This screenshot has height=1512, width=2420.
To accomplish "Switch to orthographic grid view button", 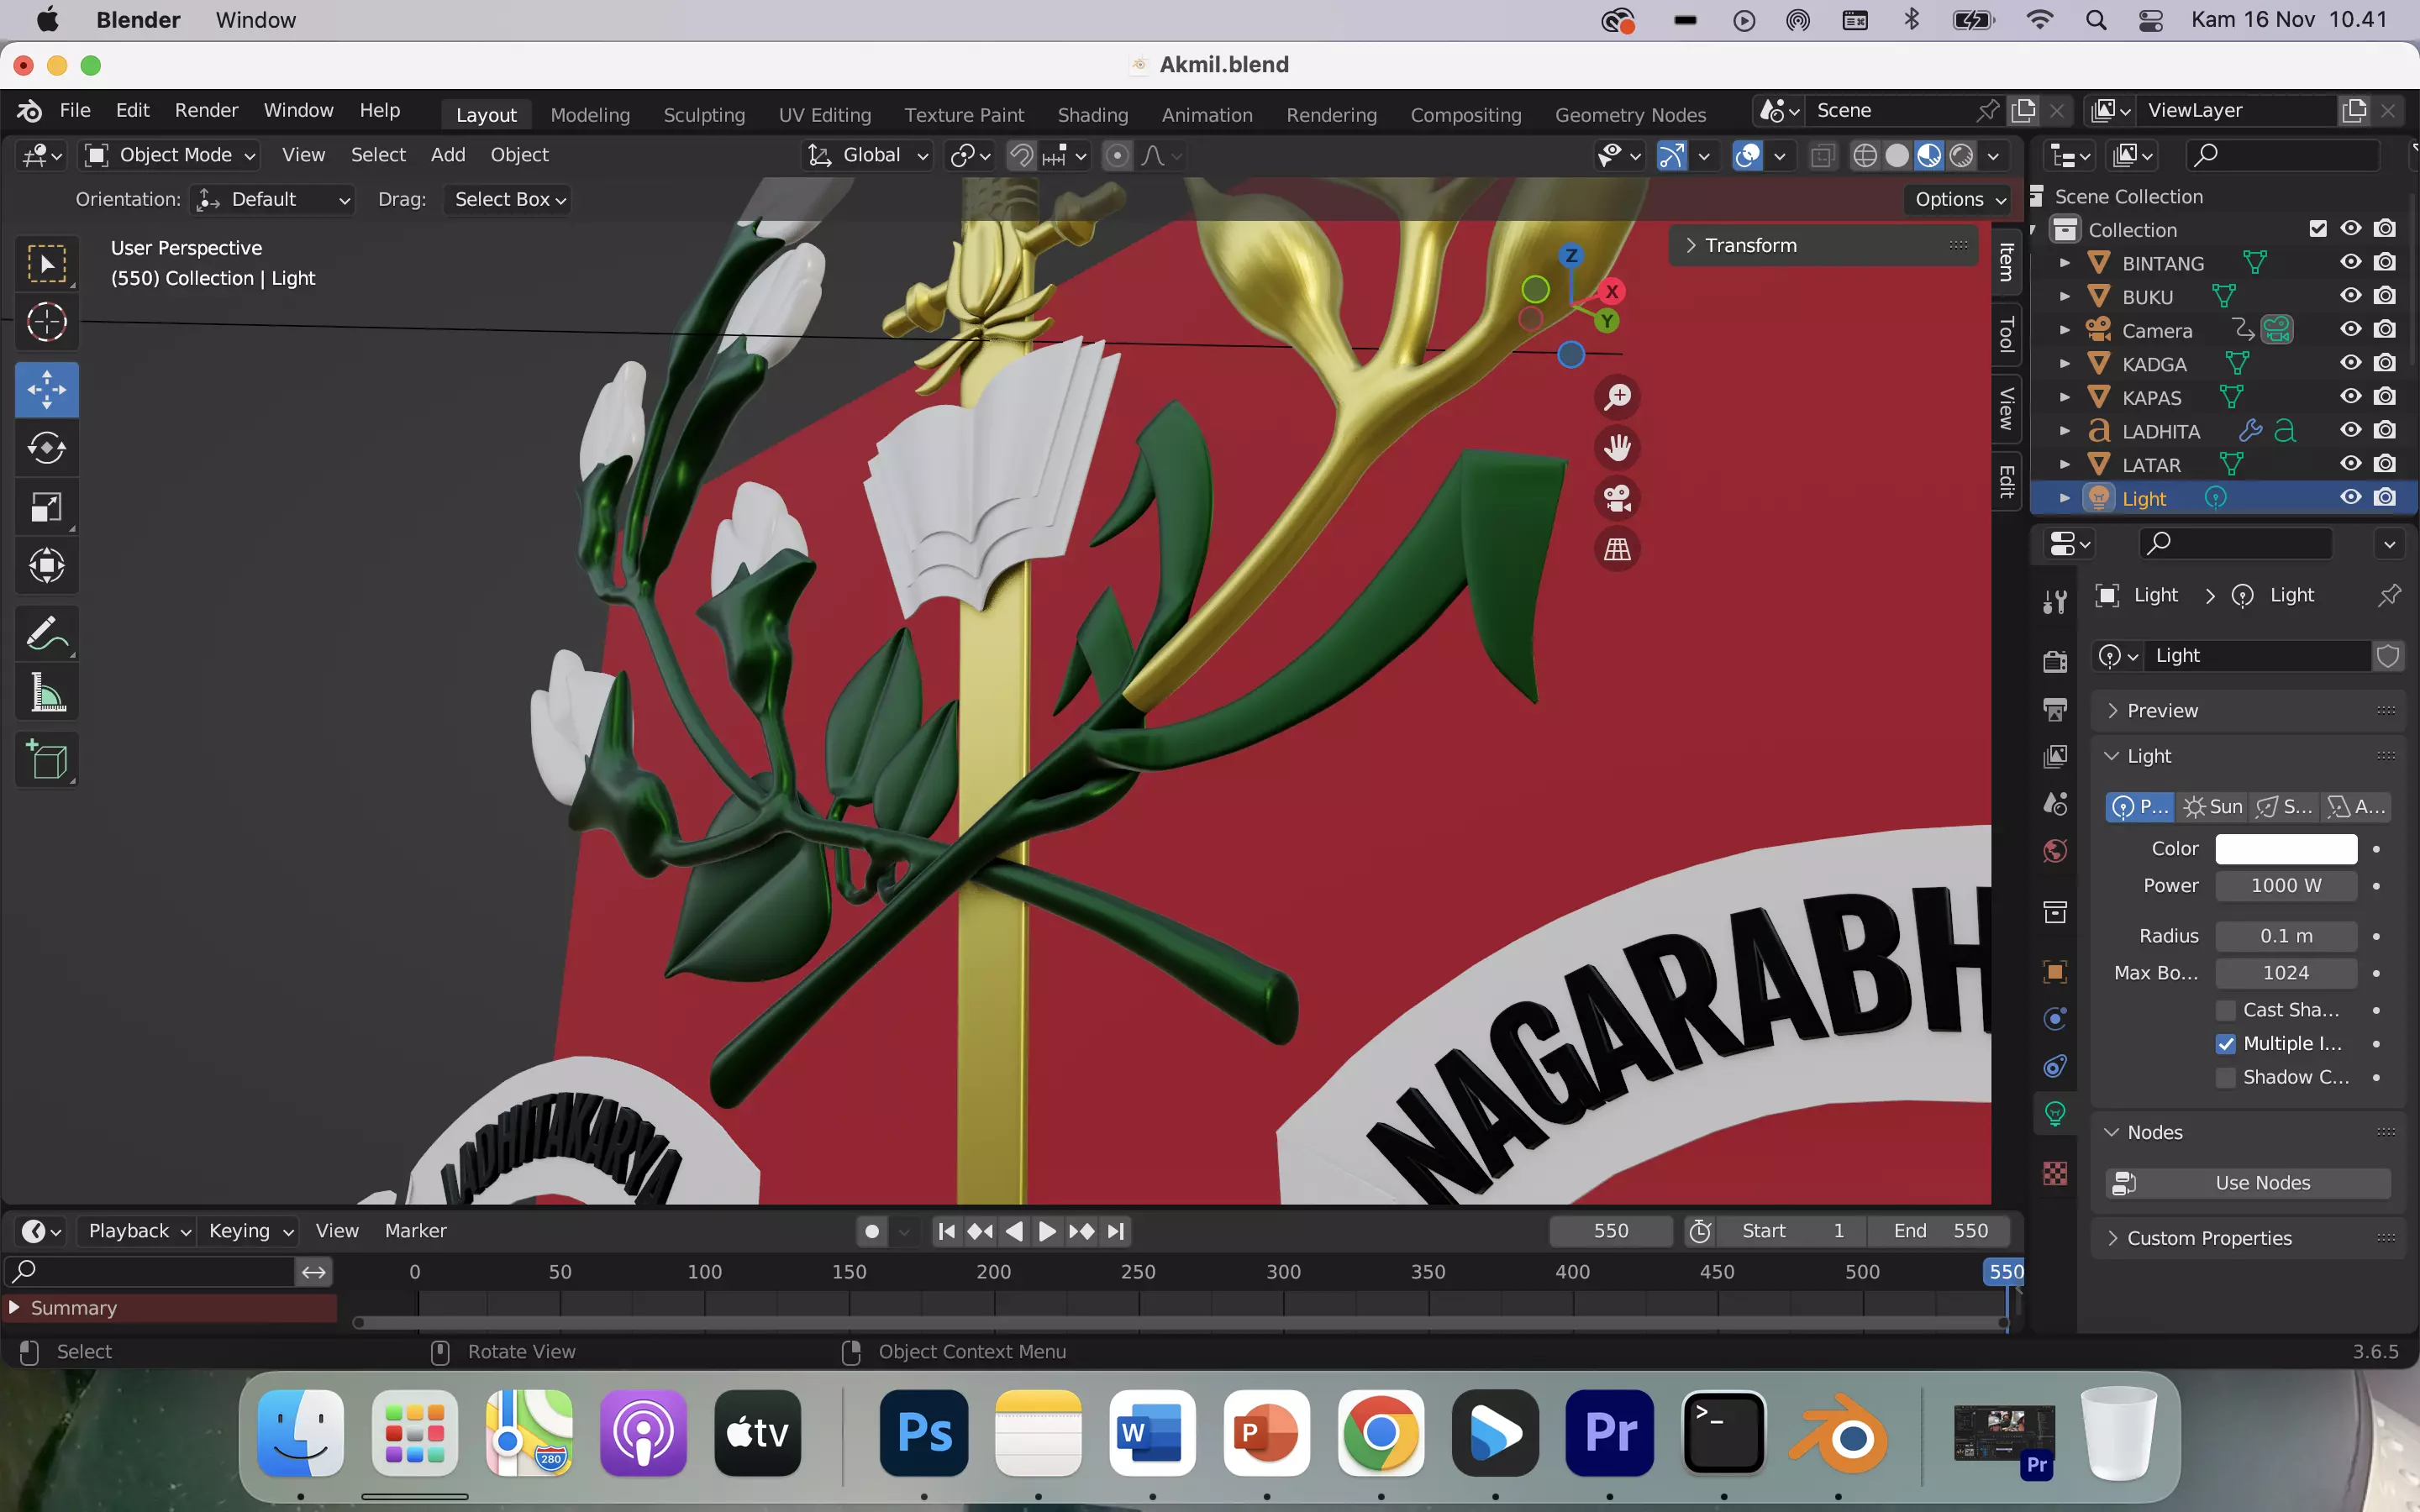I will coord(1617,549).
